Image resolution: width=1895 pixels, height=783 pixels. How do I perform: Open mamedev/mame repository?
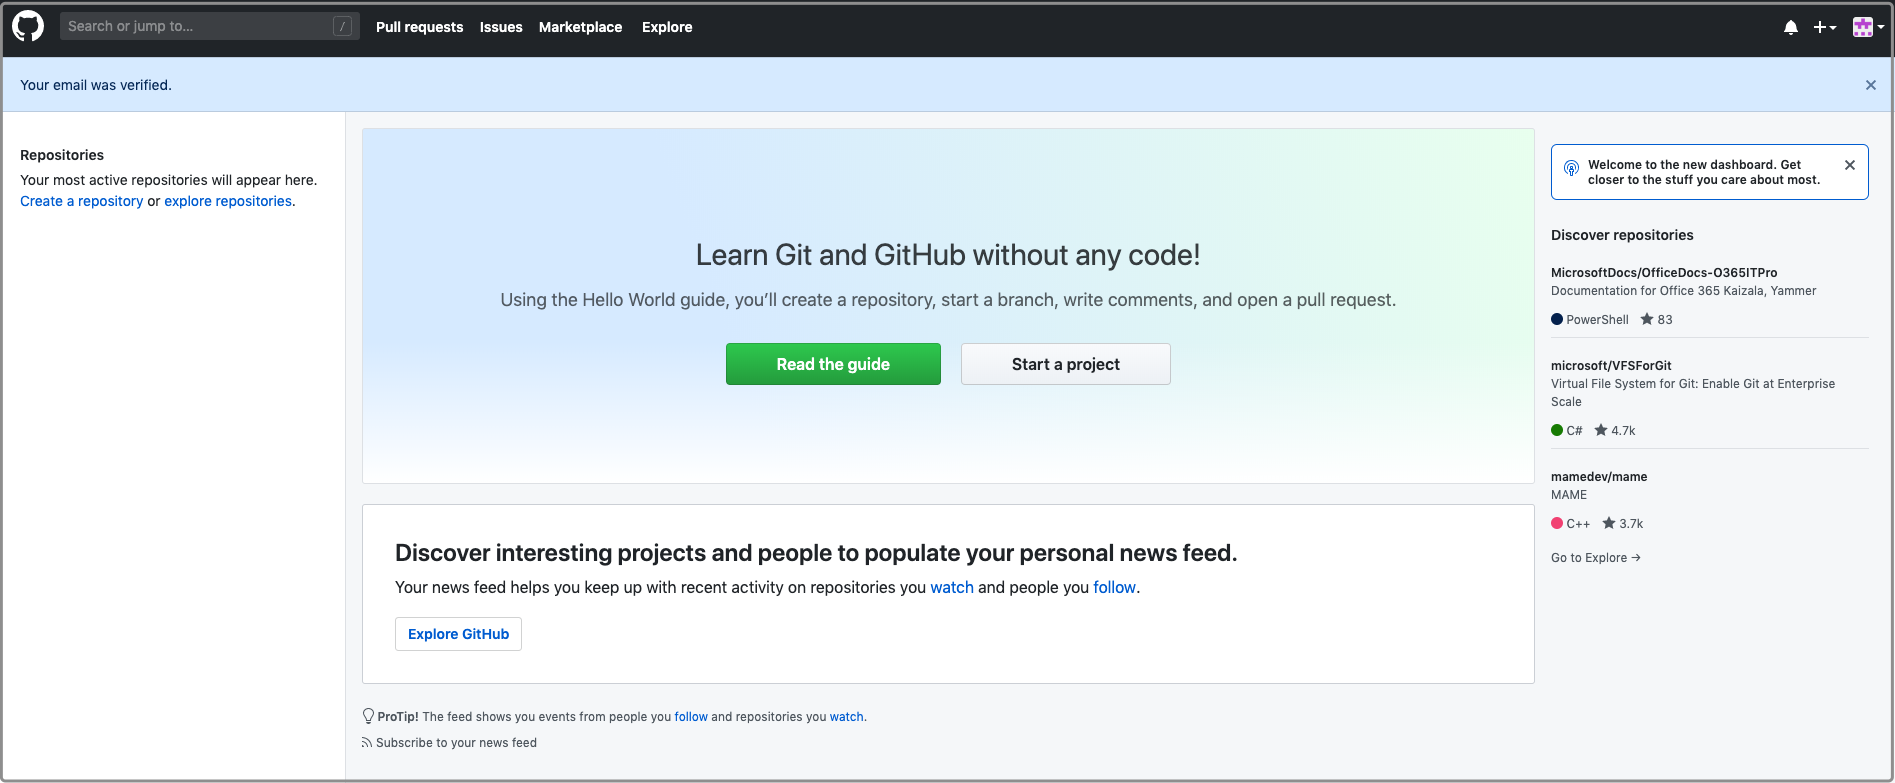point(1599,476)
